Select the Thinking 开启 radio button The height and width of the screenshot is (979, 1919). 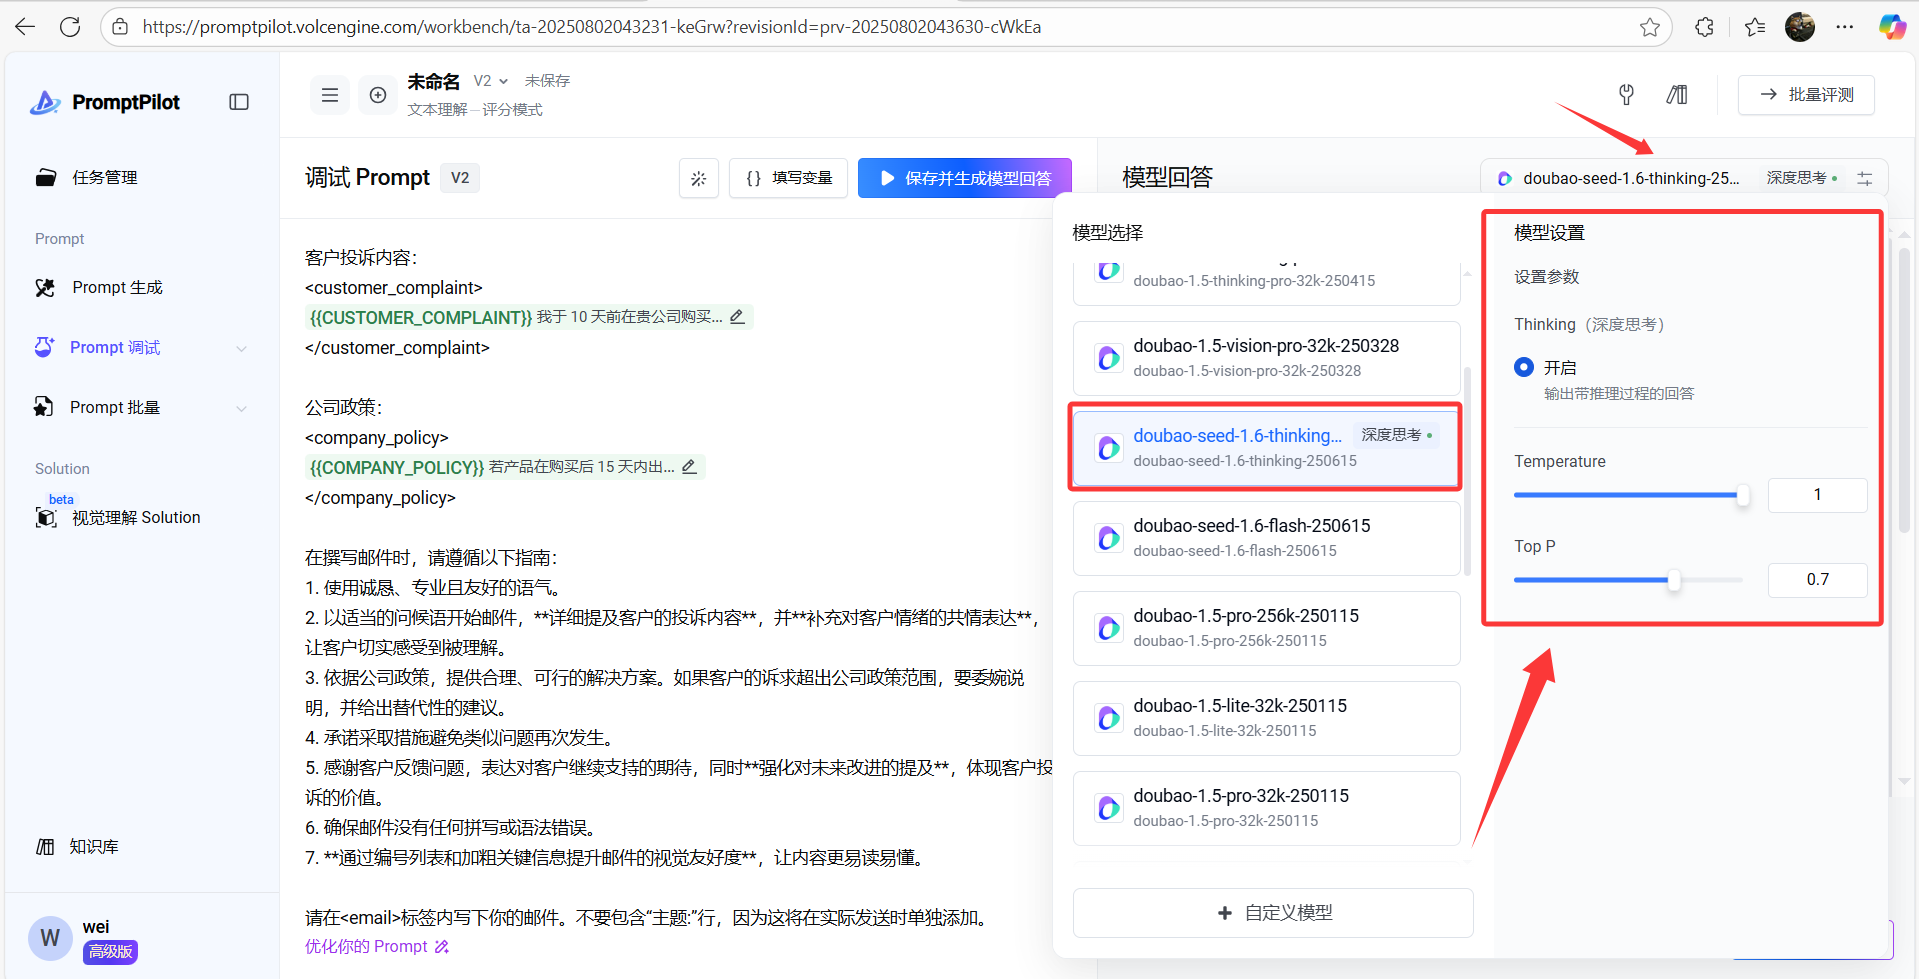tap(1524, 367)
